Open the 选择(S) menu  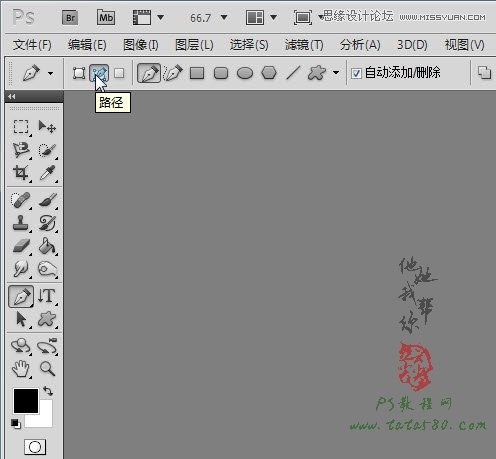click(249, 45)
